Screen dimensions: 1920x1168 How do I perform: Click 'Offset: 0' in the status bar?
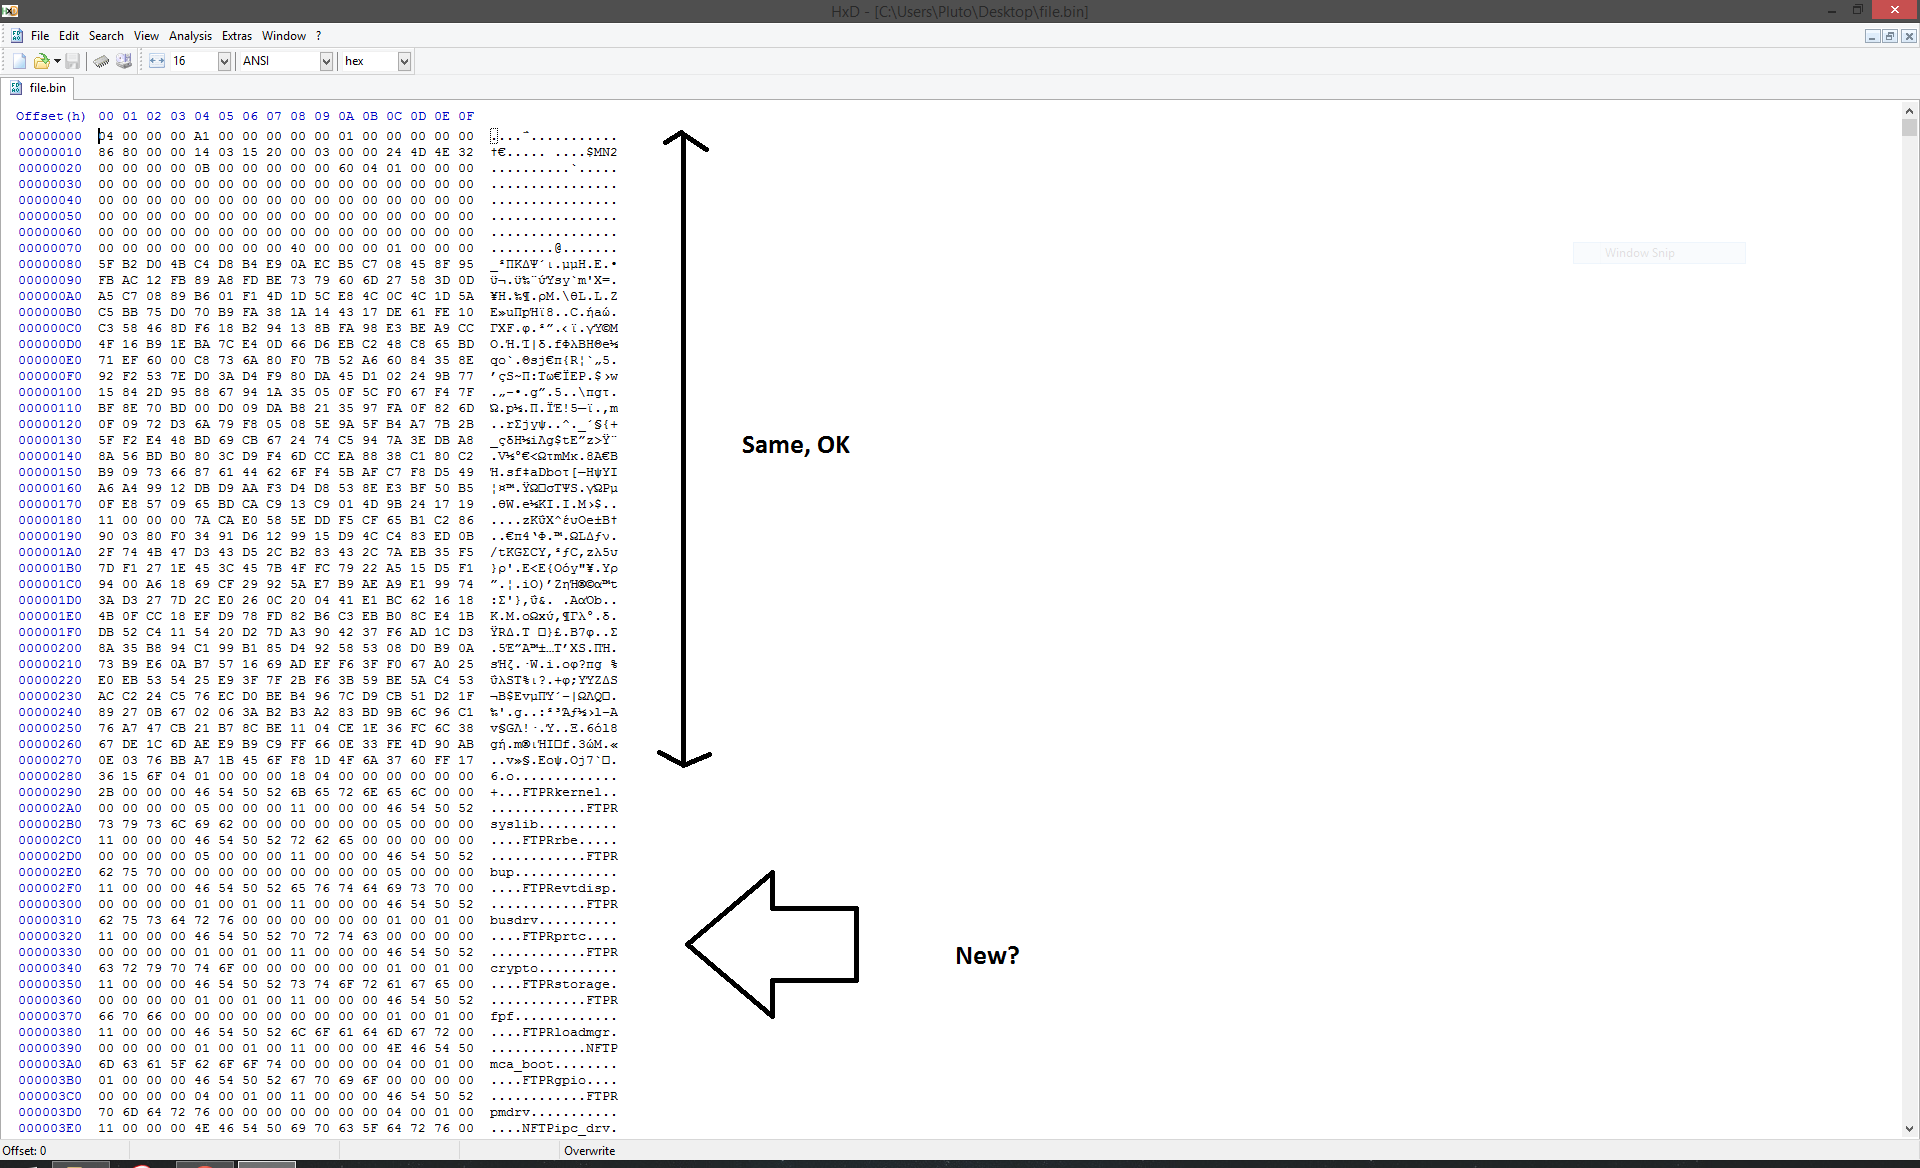[24, 1151]
